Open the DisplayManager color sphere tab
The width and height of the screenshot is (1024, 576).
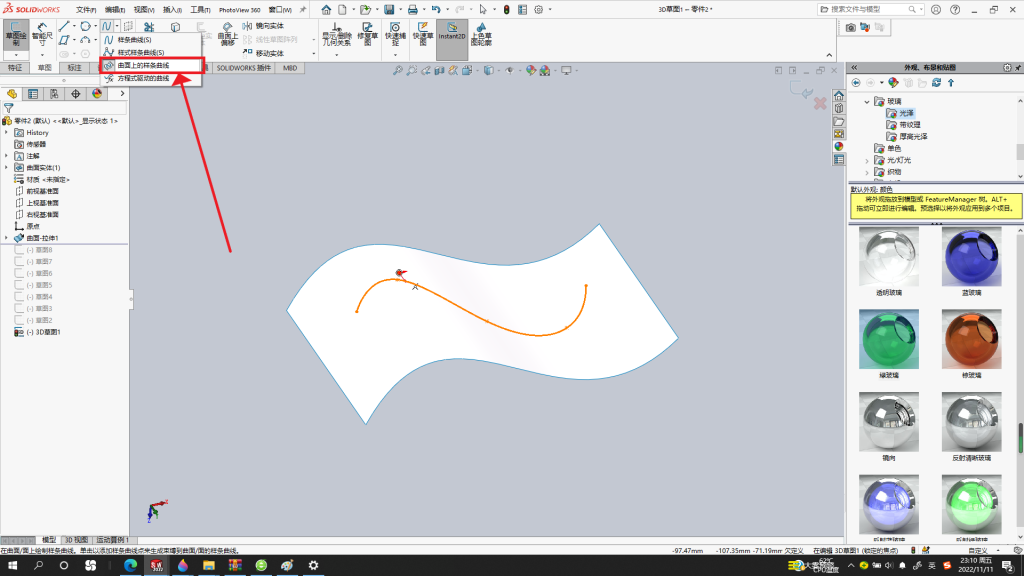(x=97, y=94)
